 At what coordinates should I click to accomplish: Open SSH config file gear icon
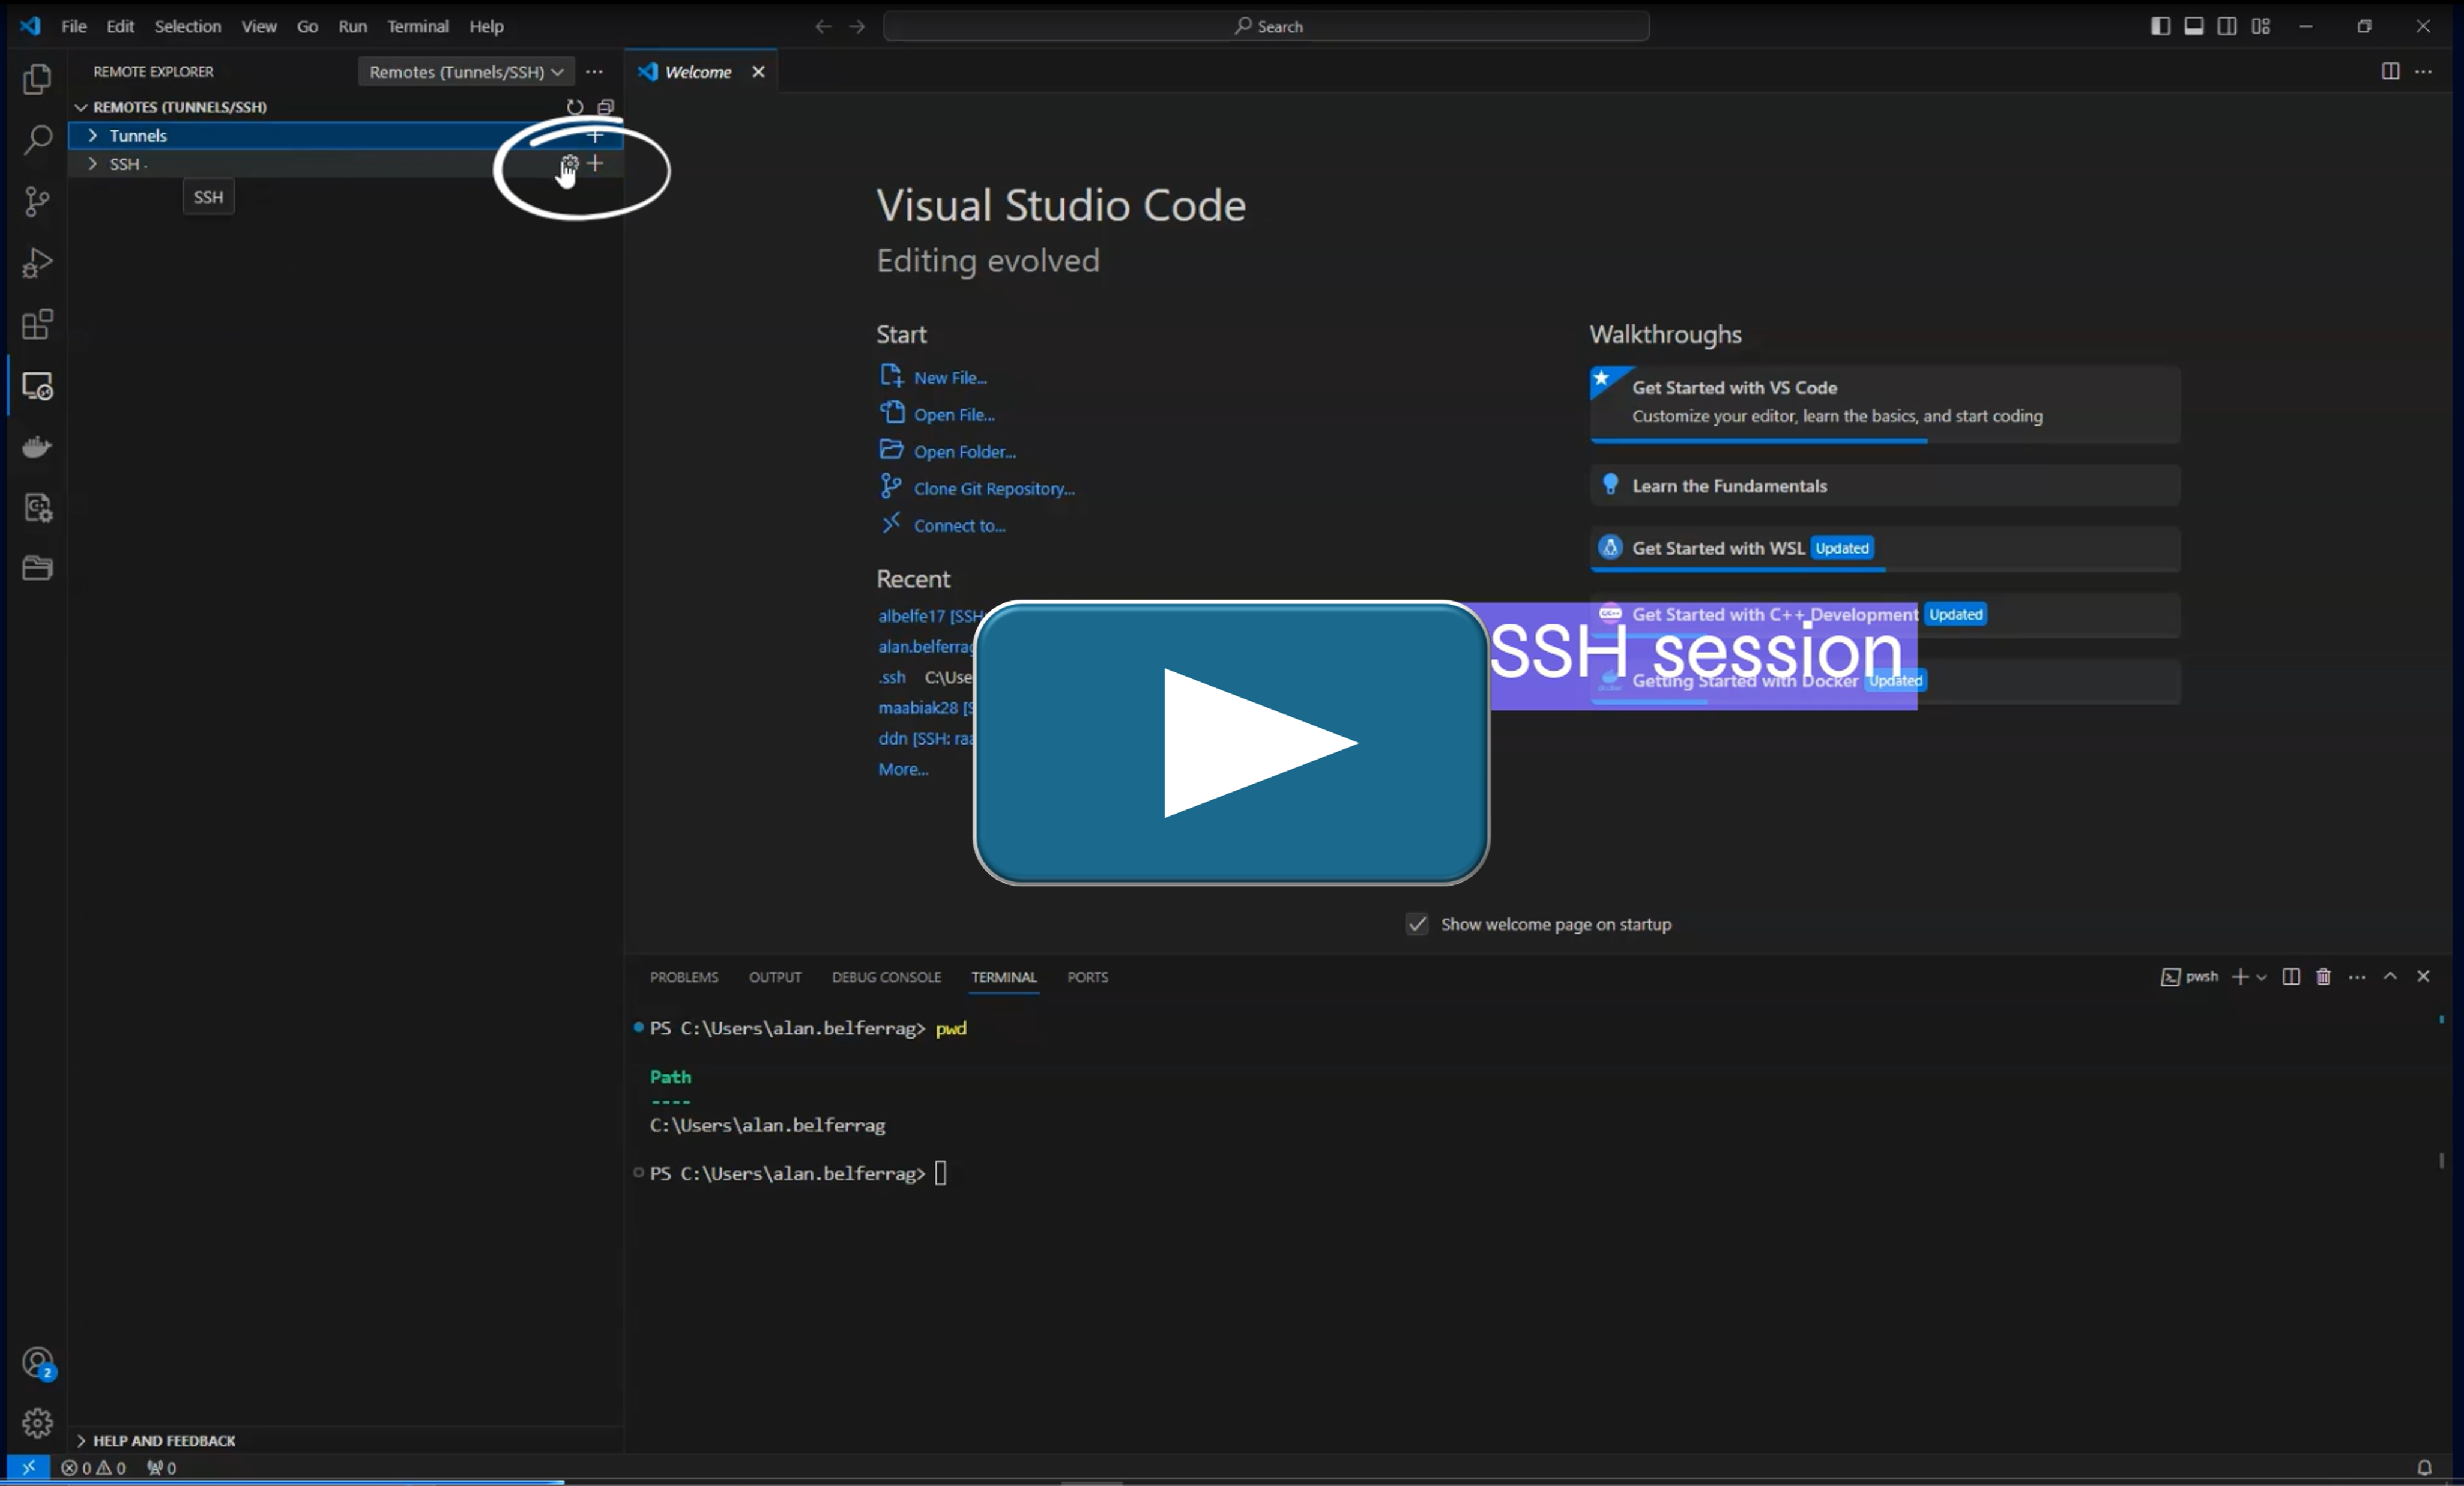click(569, 163)
